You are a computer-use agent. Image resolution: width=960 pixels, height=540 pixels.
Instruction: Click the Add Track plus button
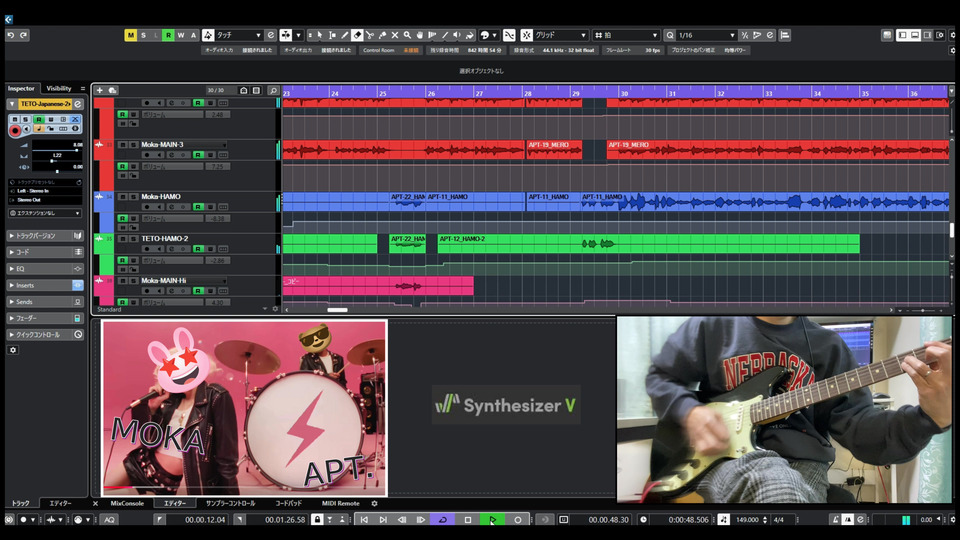[100, 91]
